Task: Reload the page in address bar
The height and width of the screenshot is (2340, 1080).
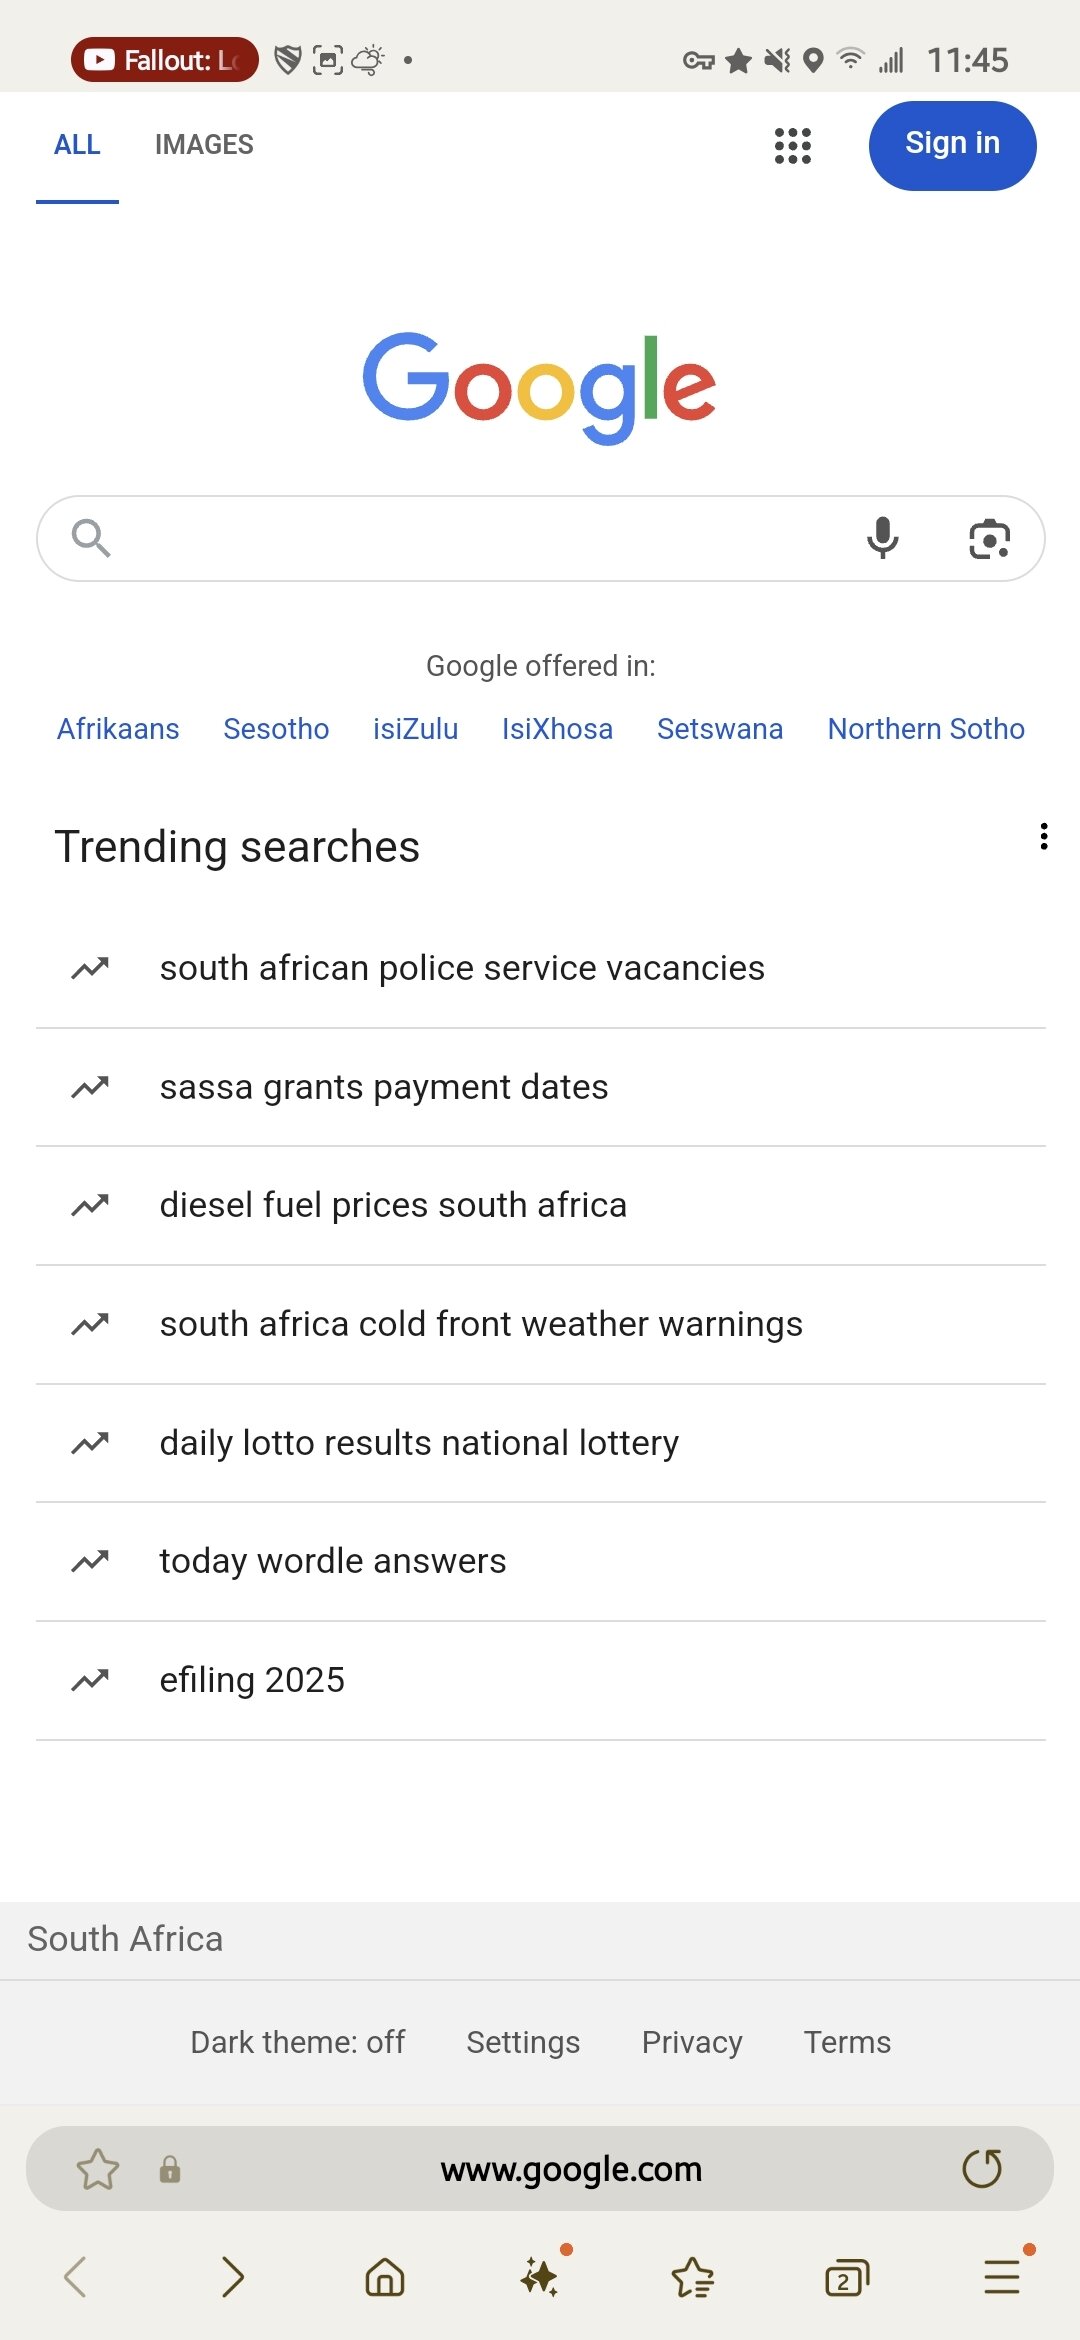Action: pos(981,2169)
